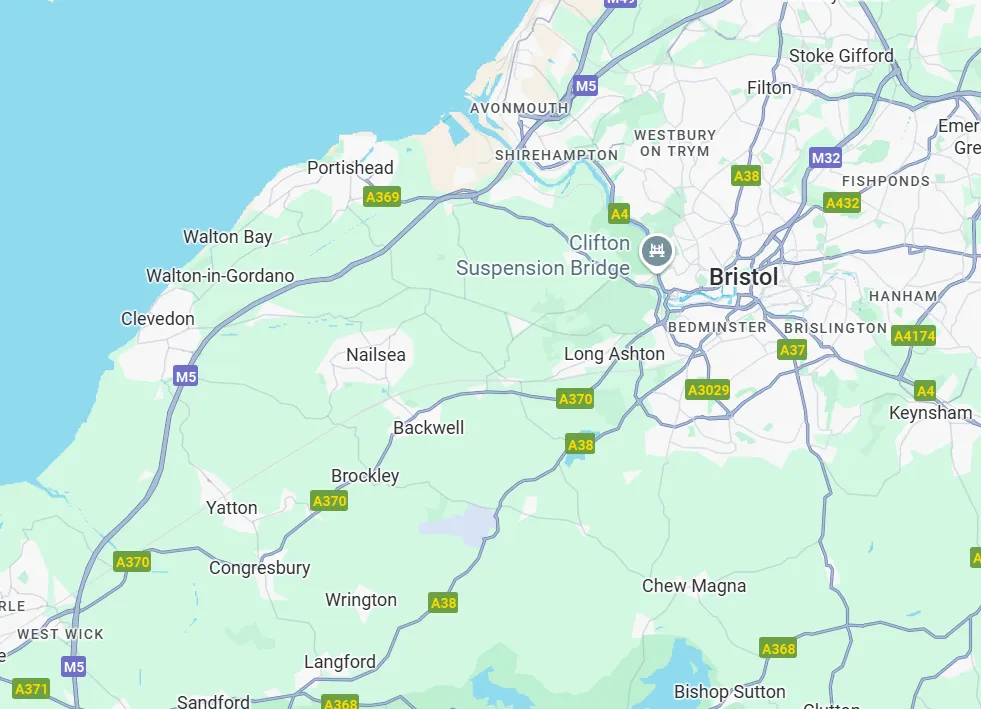Click the A3029 road shield
This screenshot has width=981, height=709.
(708, 390)
